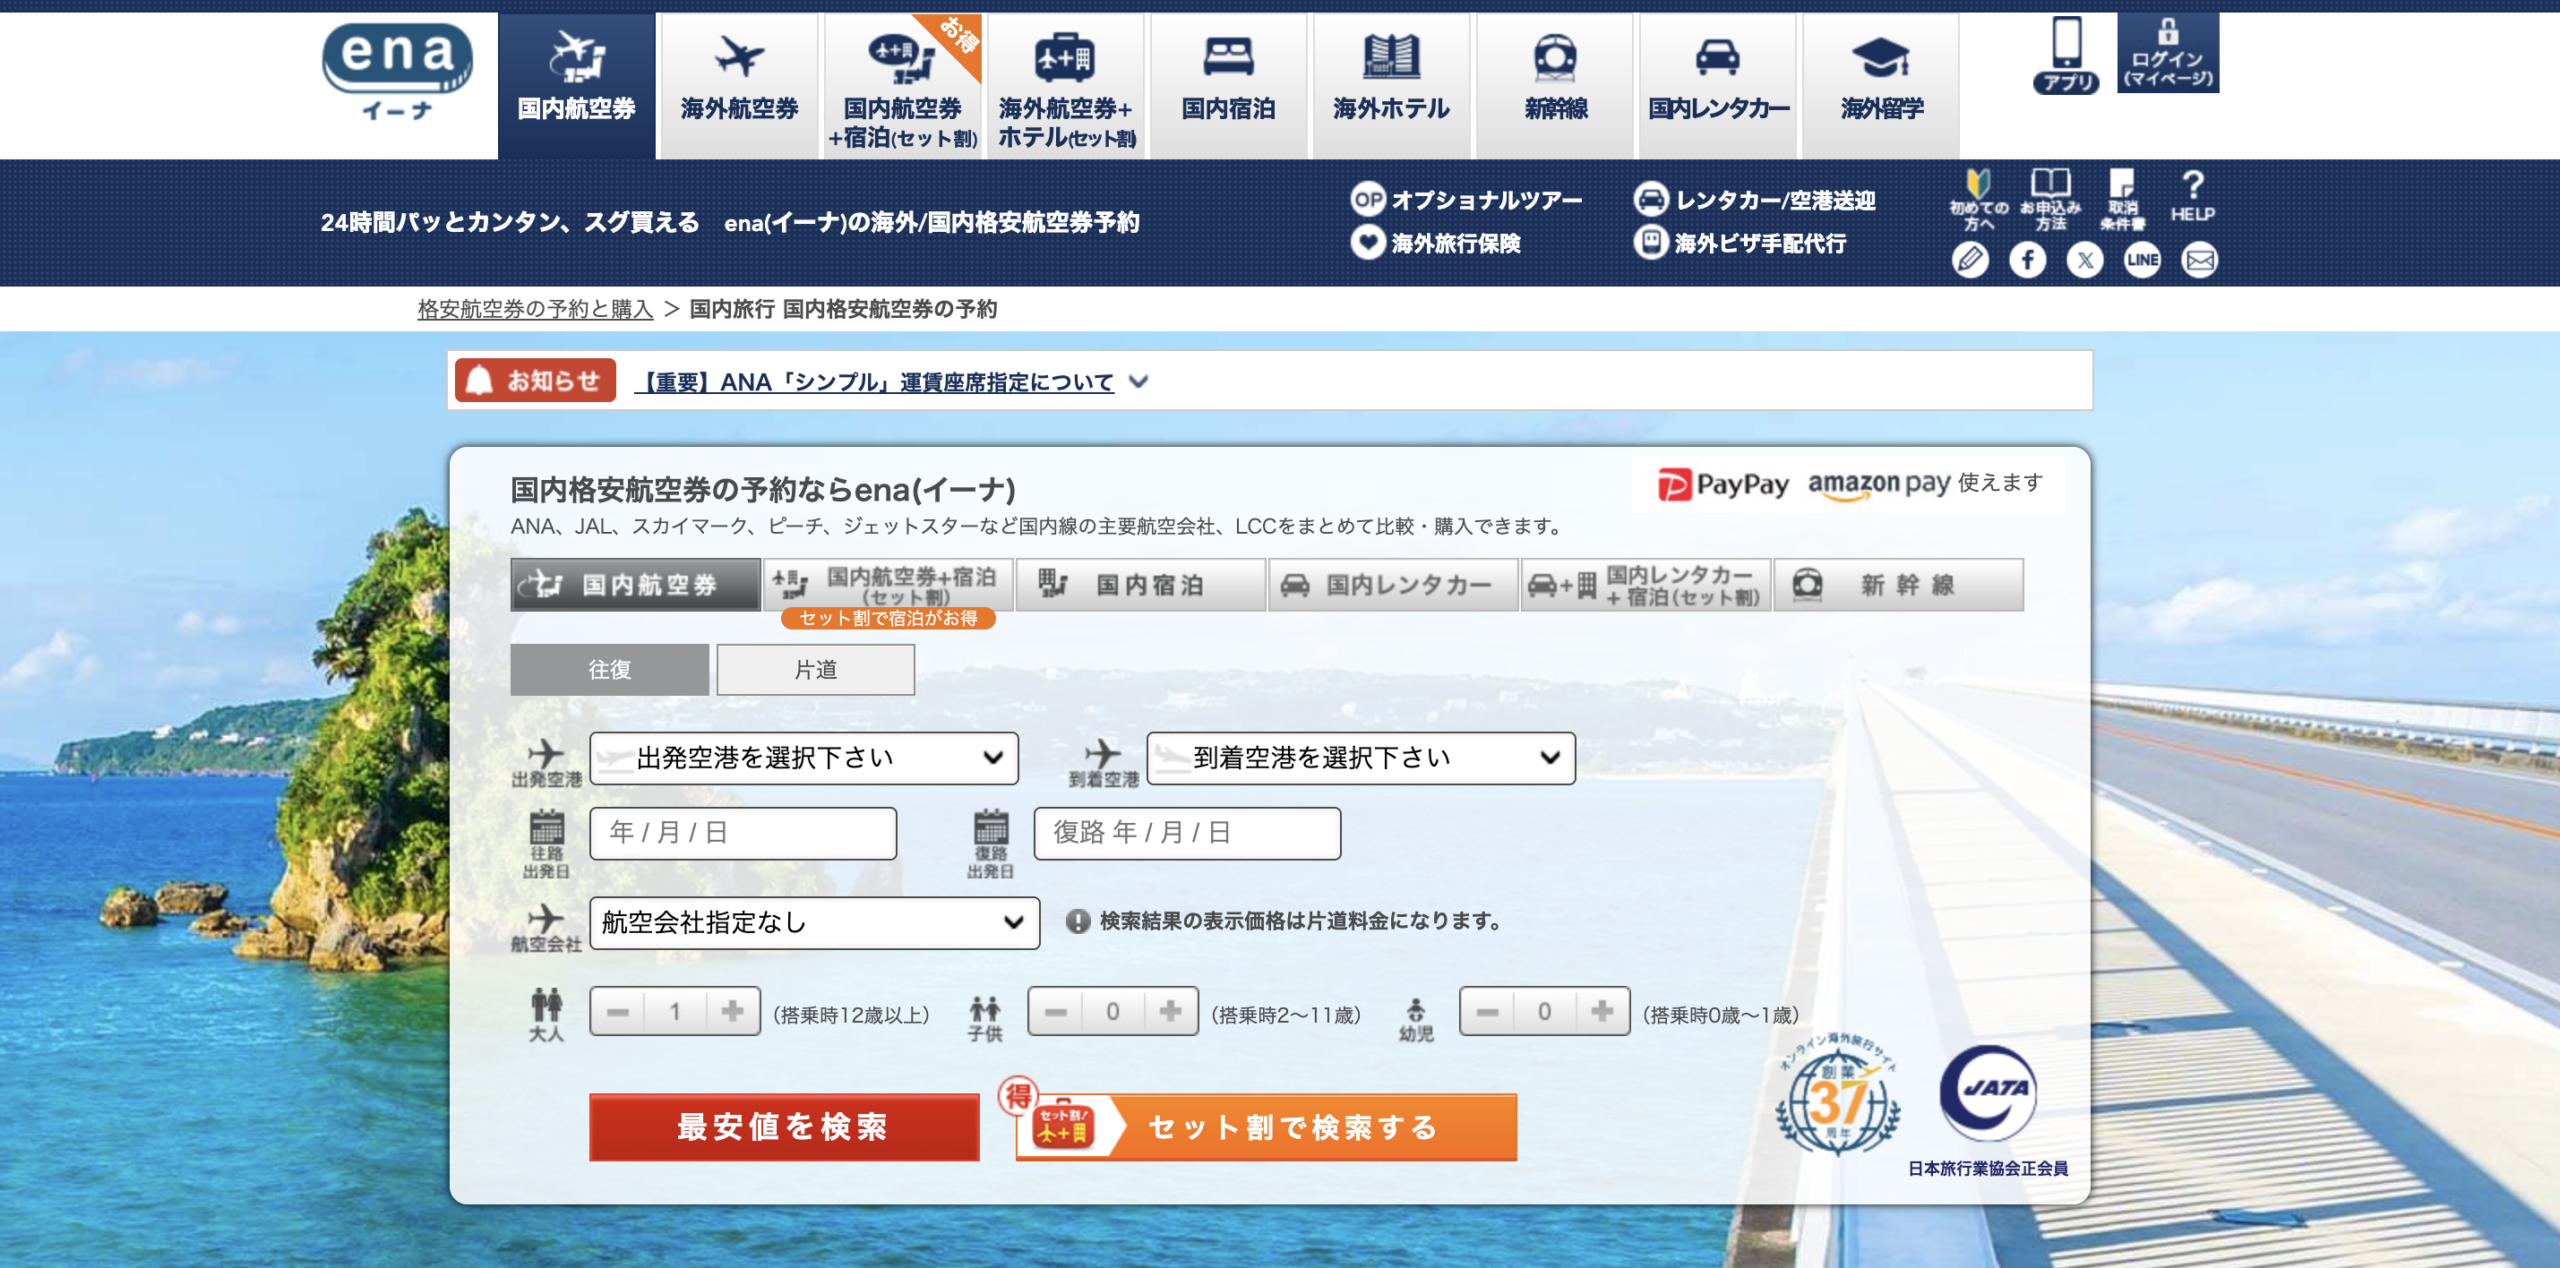Open 国内レンタカー top navigation tab
2560x1268 pixels.
point(1718,85)
